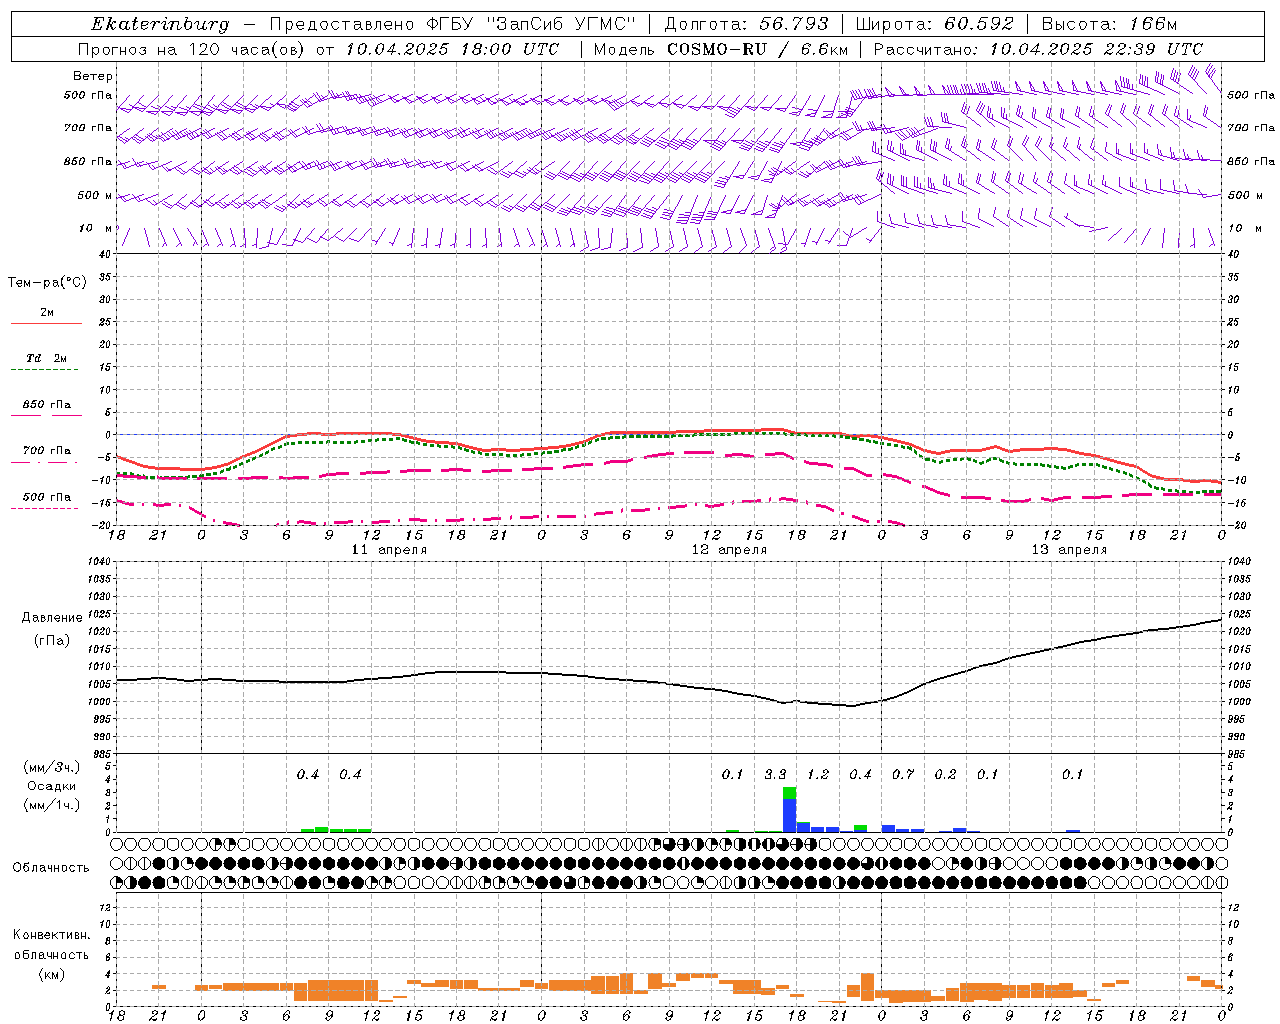Click the 13 апреля date label
Image resolution: width=1280 pixels, height=1024 pixels.
1069,550
